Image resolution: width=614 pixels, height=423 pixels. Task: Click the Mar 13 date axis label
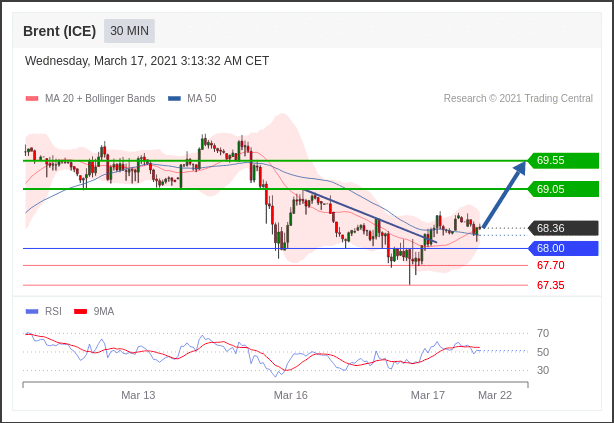pyautogui.click(x=138, y=395)
